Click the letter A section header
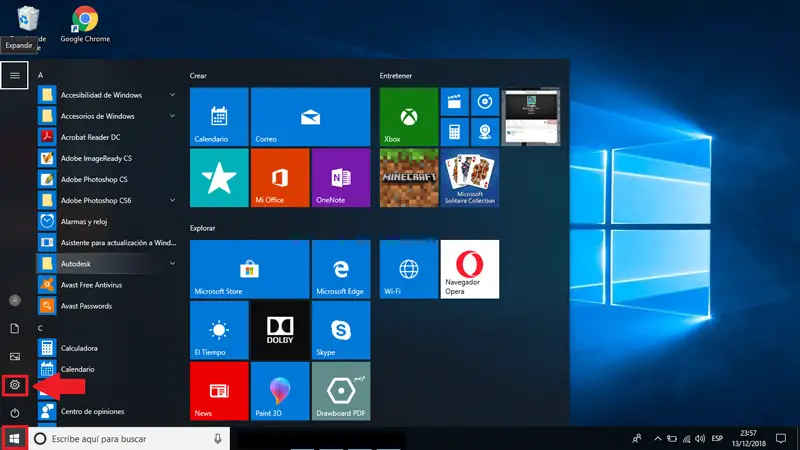The height and width of the screenshot is (450, 800). coord(40,75)
